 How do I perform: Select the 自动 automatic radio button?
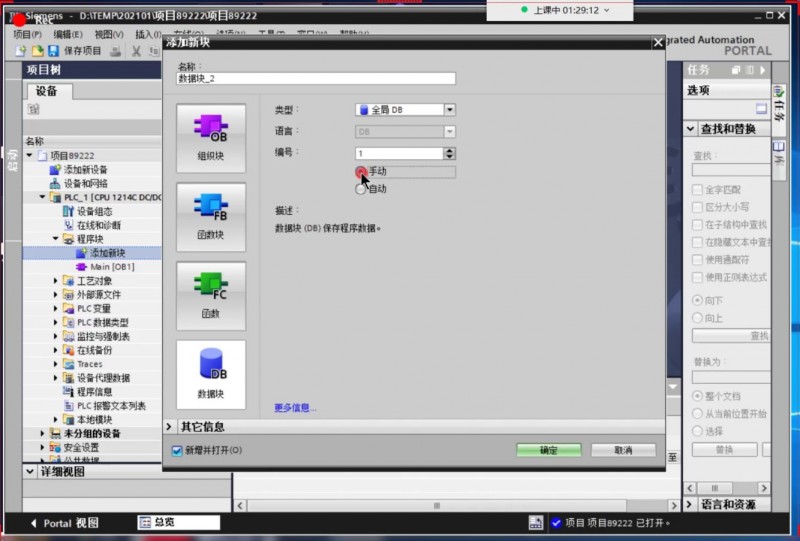[361, 189]
